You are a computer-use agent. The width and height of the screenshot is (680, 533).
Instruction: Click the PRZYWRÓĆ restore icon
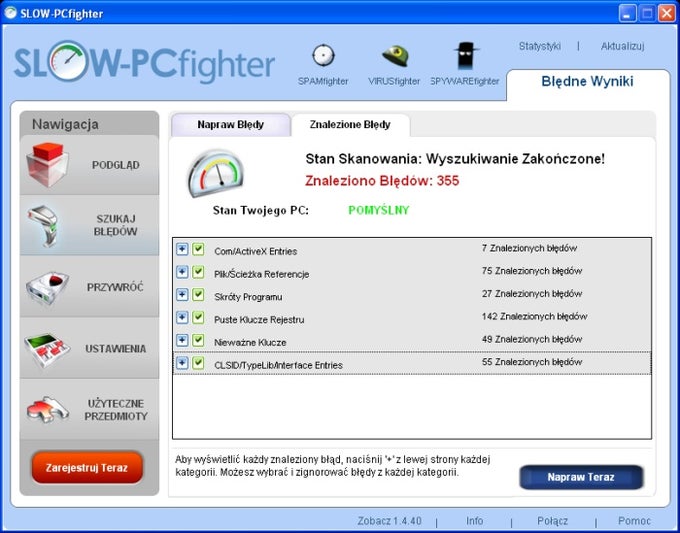(x=47, y=287)
